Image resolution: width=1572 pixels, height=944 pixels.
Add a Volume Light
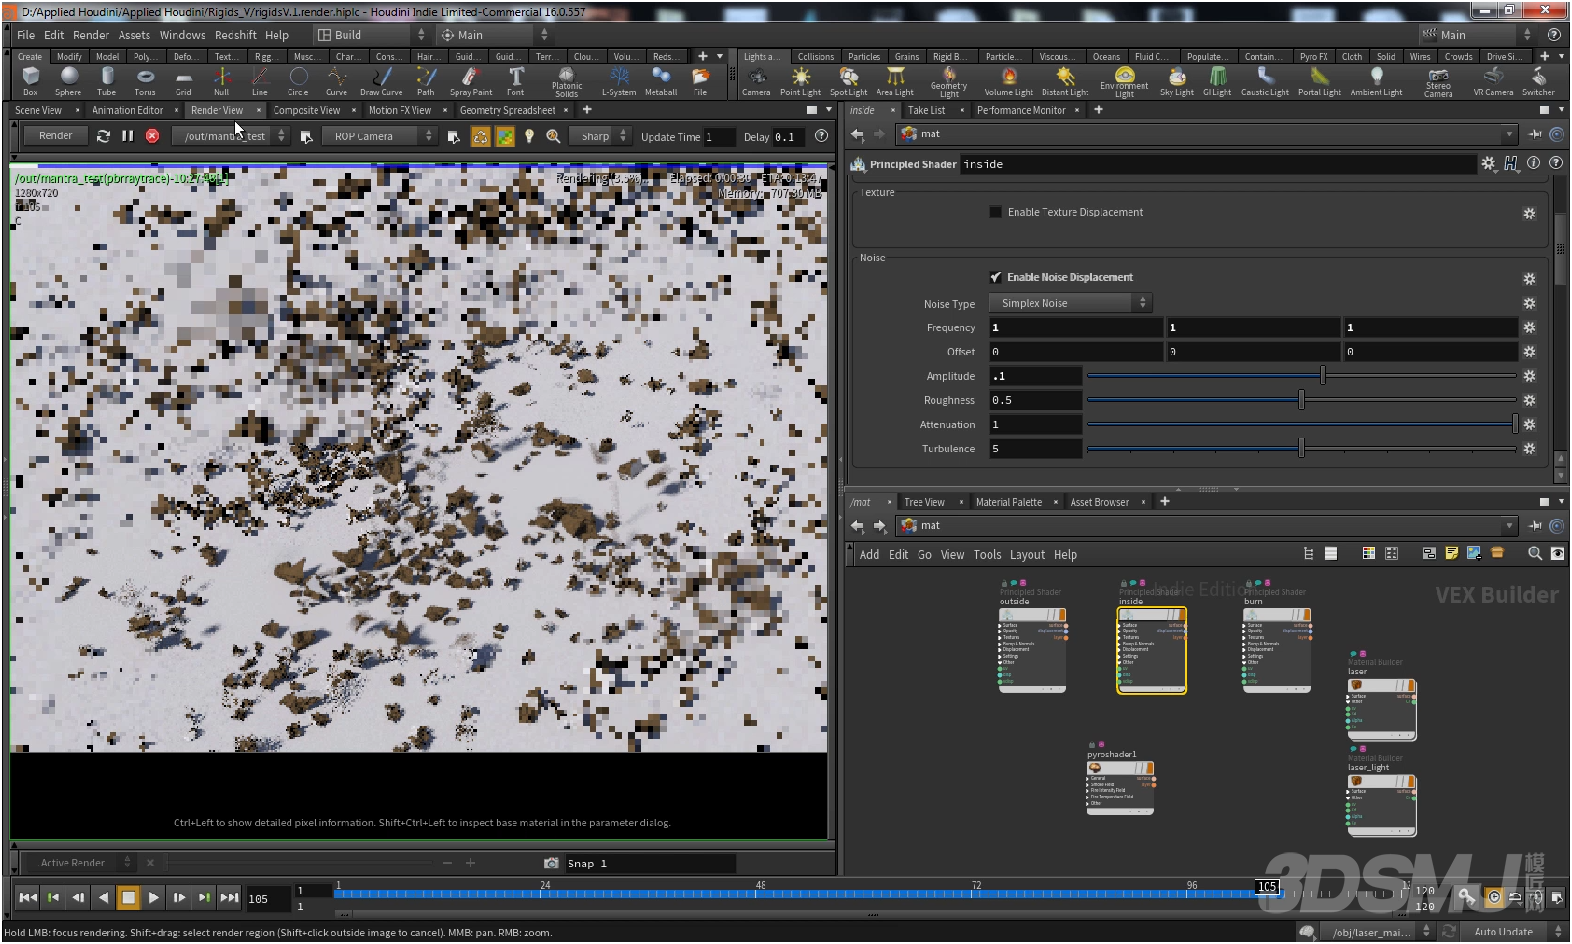point(1008,81)
